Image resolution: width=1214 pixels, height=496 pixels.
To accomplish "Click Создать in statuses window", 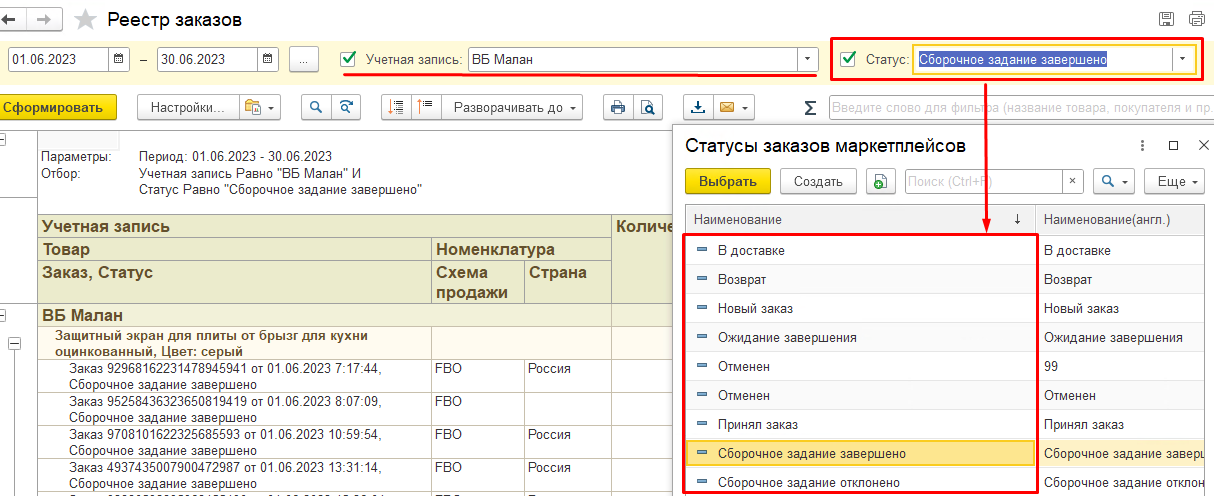I will click(x=818, y=181).
